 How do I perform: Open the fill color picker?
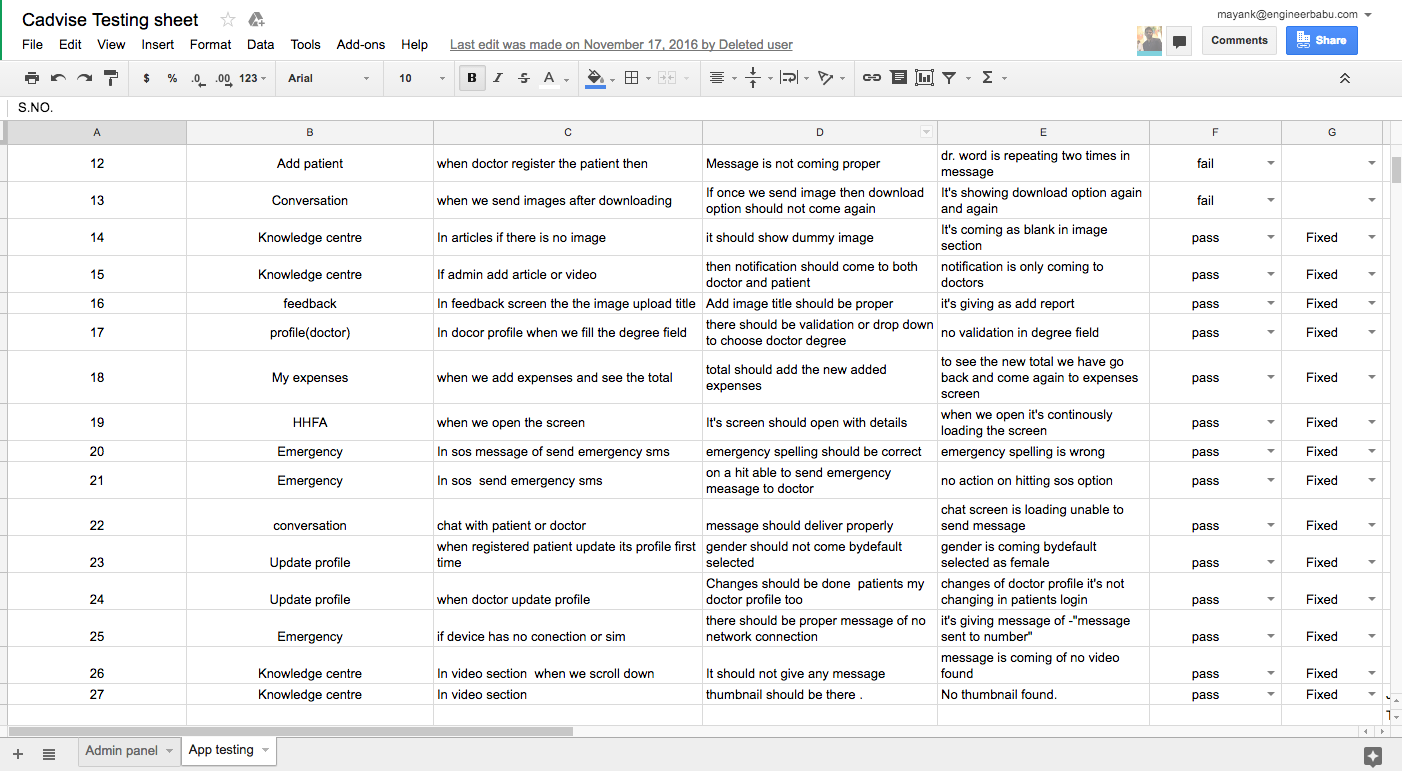(x=596, y=77)
